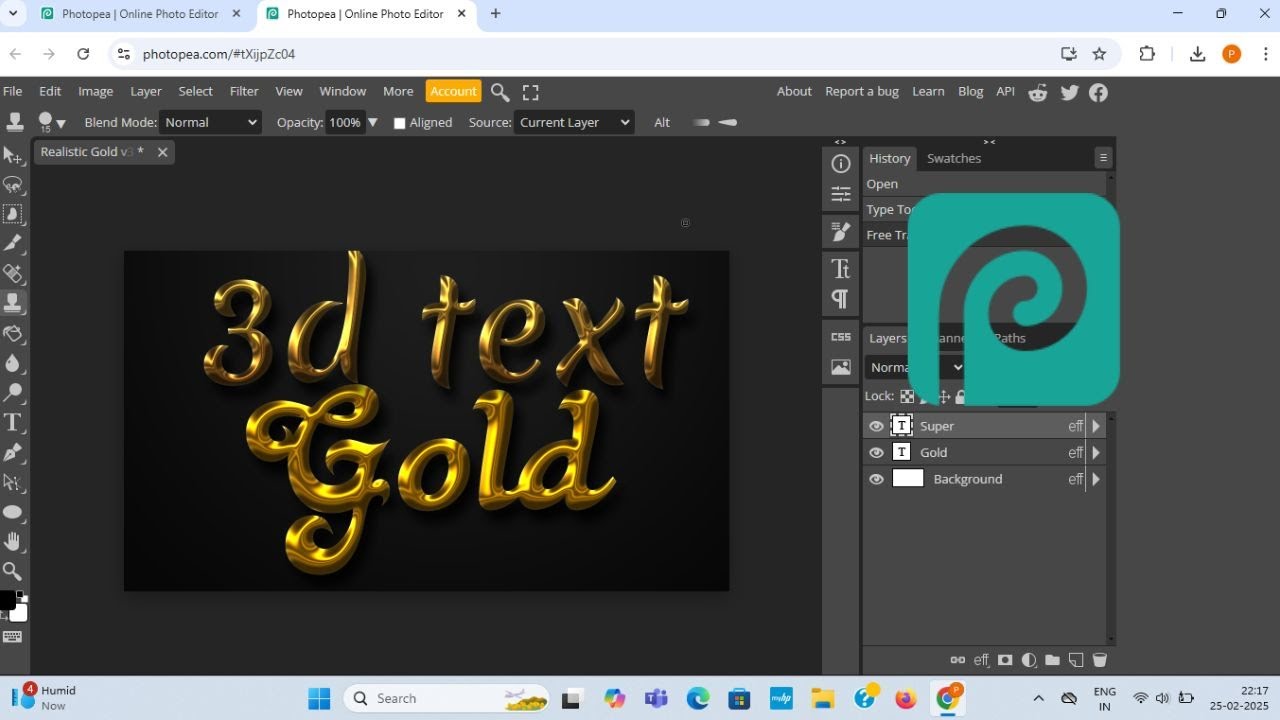Expand effects of the Super layer
This screenshot has width=1280, height=720.
click(x=1096, y=426)
